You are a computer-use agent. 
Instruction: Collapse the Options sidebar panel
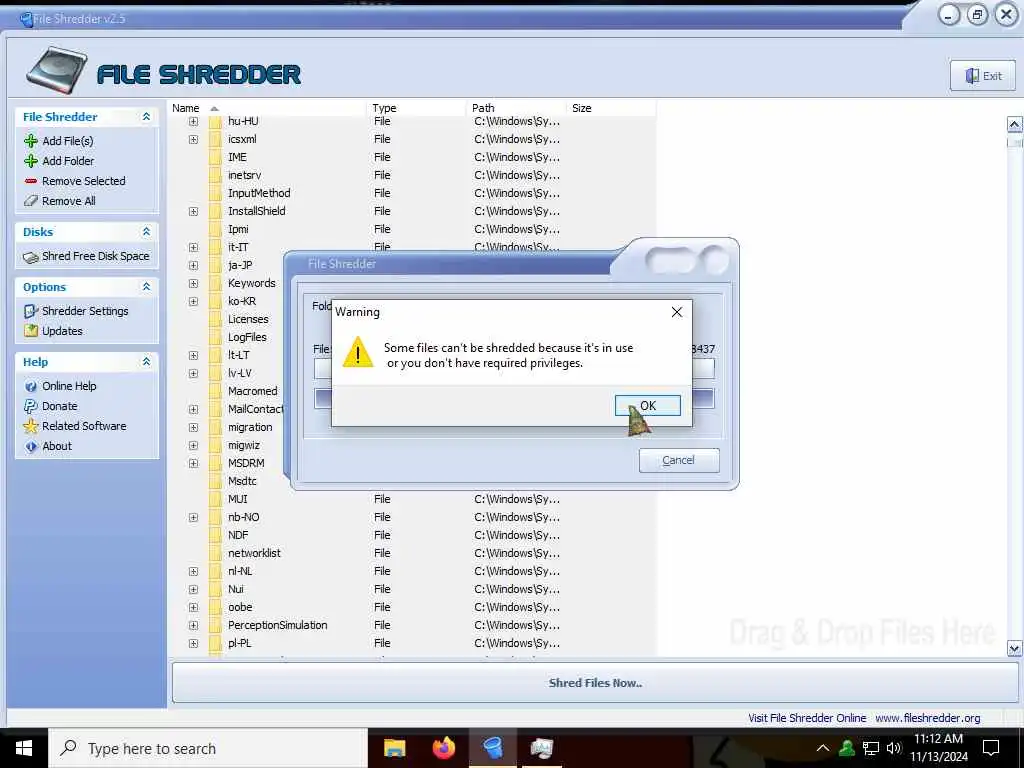coord(146,287)
